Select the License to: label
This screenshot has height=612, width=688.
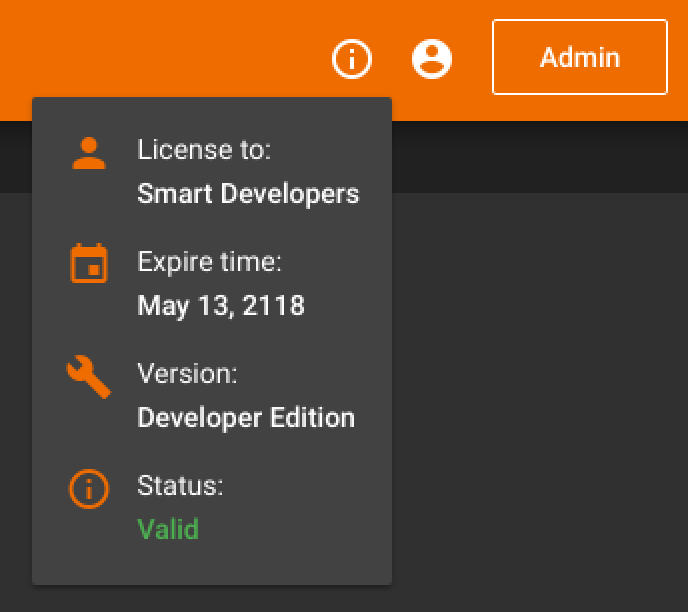pyautogui.click(x=204, y=150)
